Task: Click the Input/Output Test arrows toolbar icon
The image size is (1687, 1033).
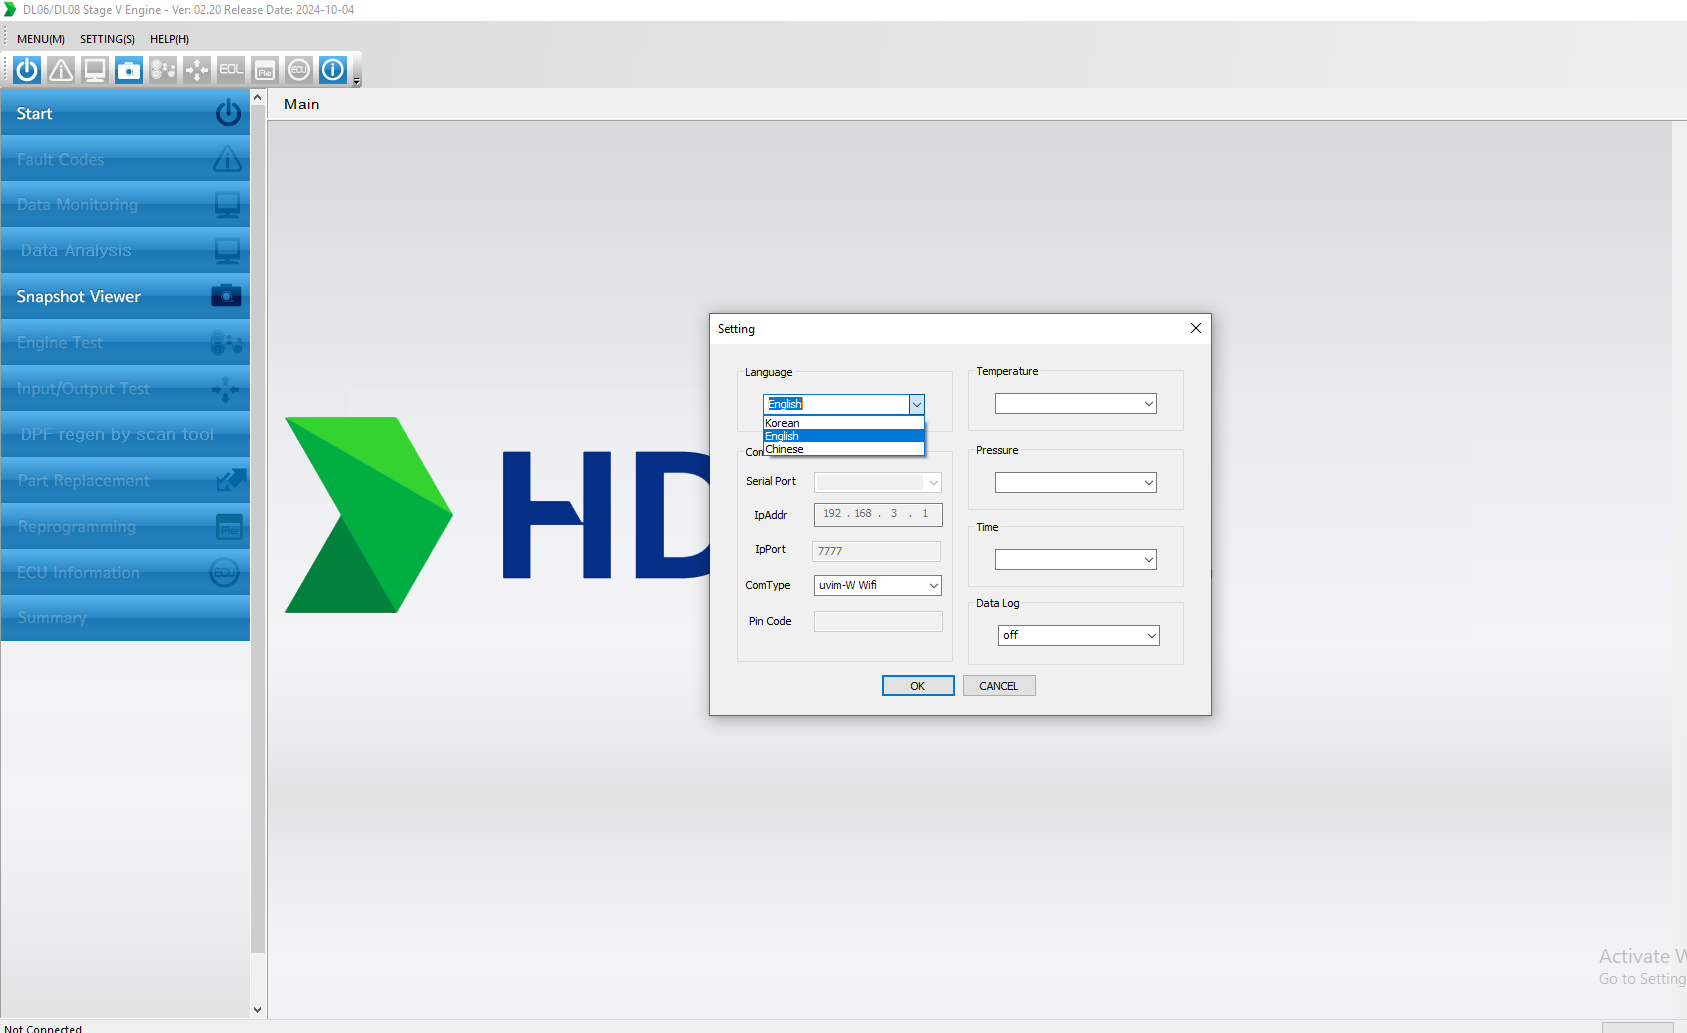Action: [x=197, y=70]
